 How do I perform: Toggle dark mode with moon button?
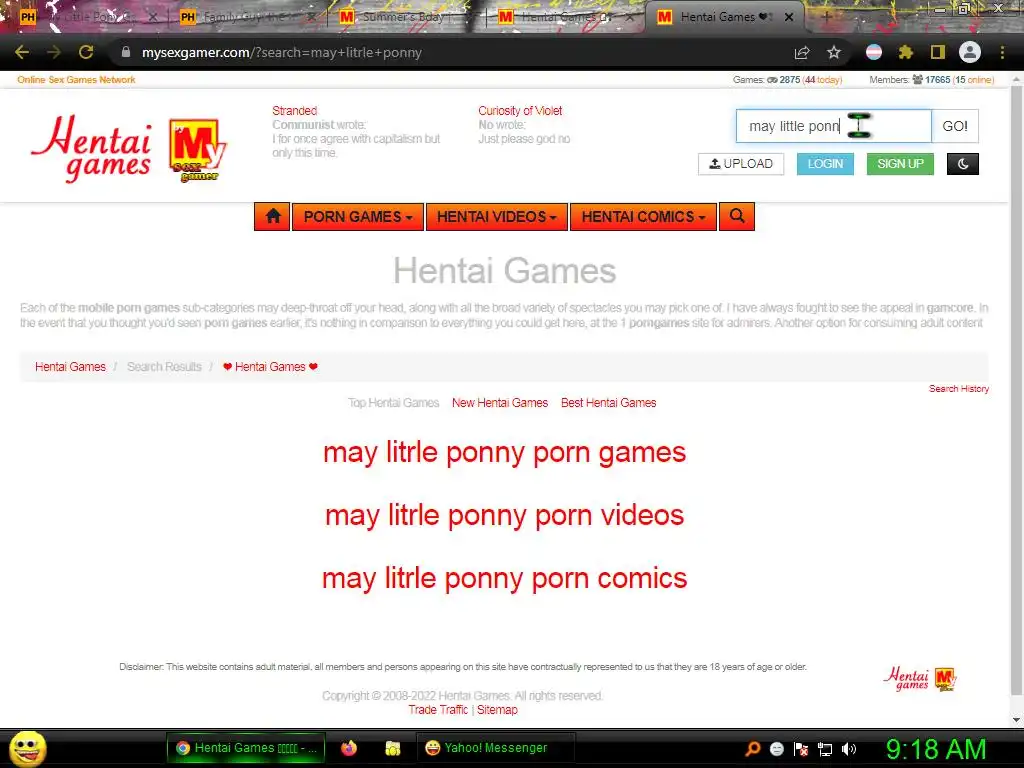[963, 164]
